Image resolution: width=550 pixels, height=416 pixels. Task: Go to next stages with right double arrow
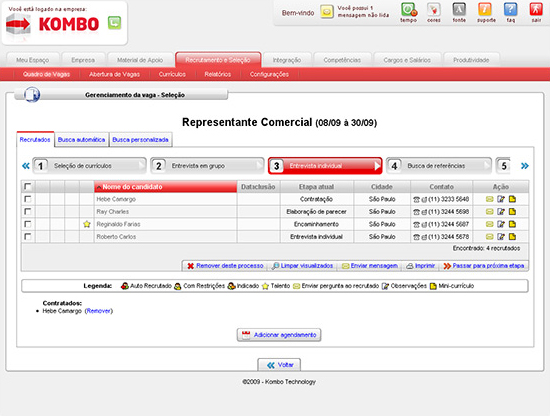pos(525,166)
